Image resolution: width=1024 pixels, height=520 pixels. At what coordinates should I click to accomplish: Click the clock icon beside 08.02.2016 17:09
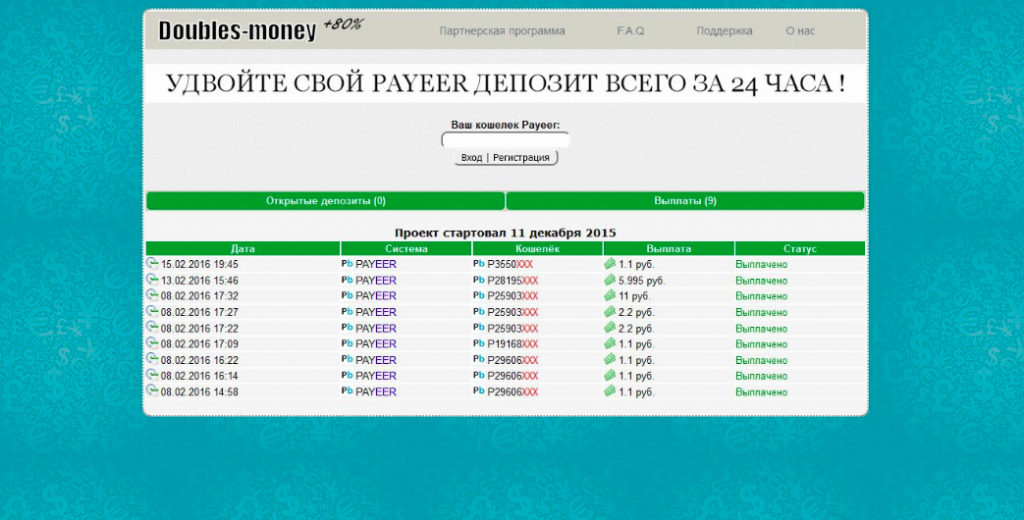coord(152,342)
